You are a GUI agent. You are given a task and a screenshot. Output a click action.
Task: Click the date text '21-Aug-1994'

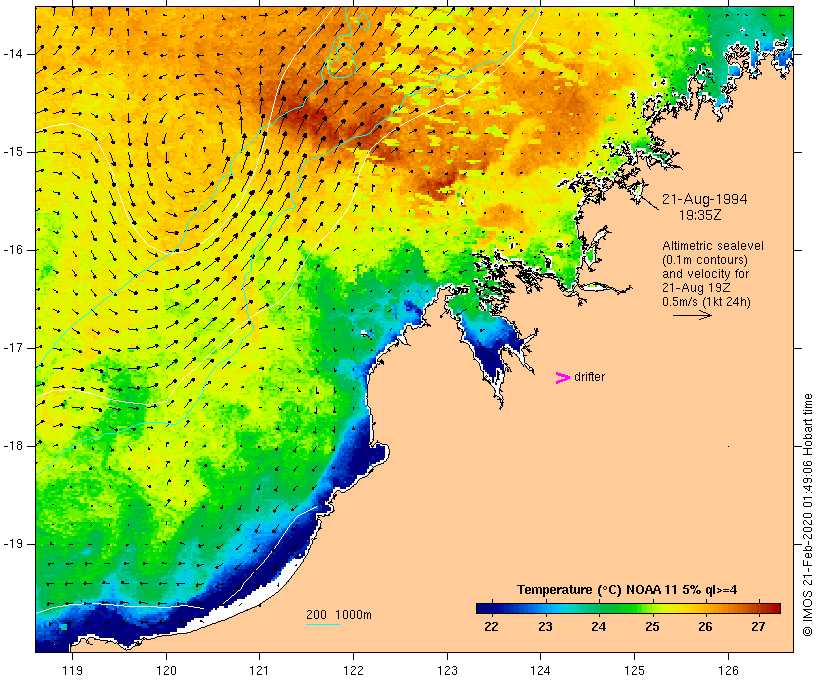704,199
